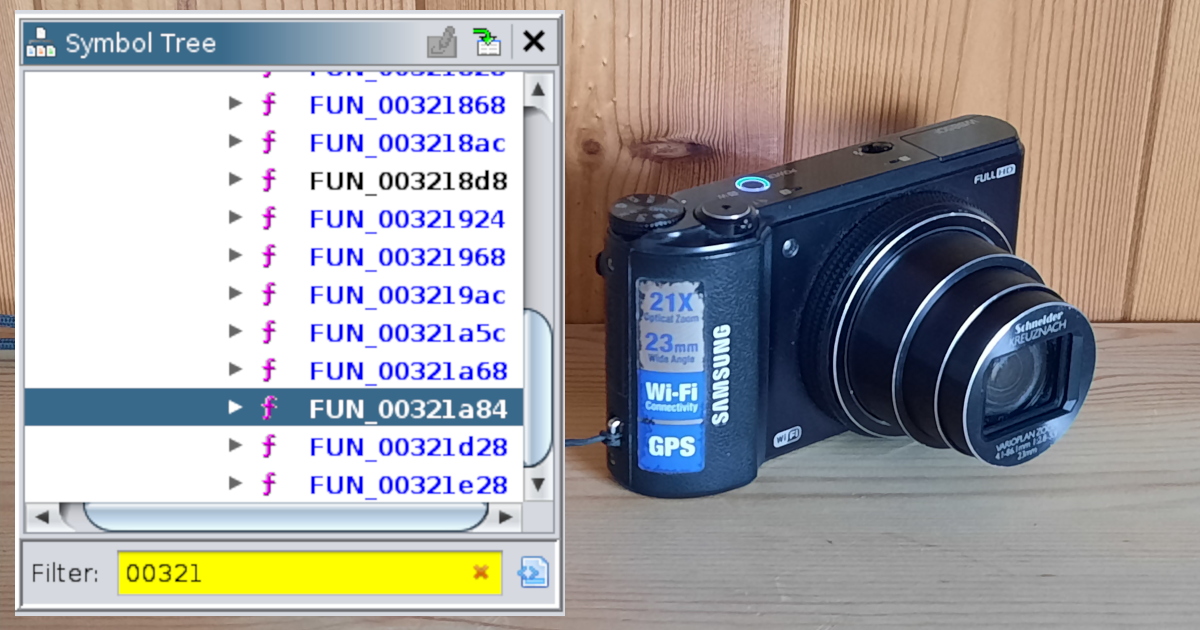1200x630 pixels.
Task: Open the filter options icon
Action: coord(532,573)
